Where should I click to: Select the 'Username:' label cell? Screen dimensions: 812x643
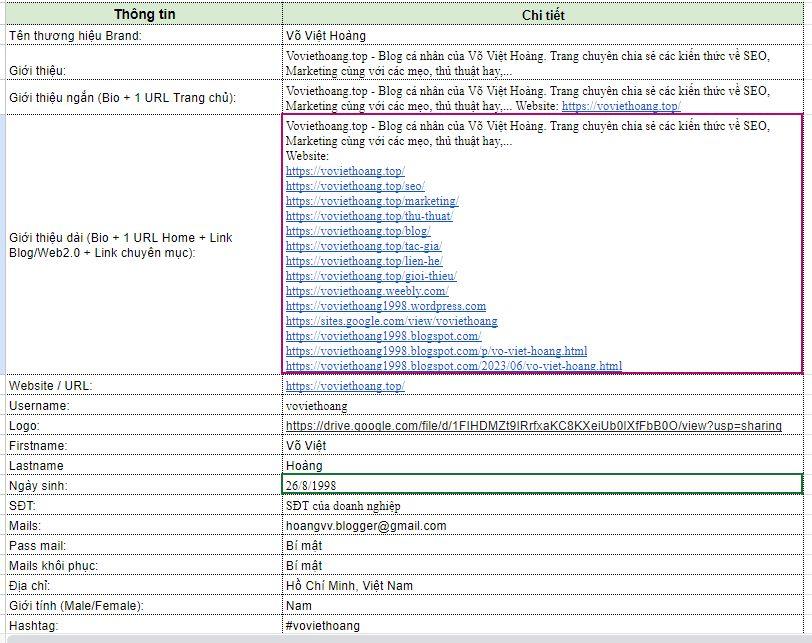[x=144, y=405]
